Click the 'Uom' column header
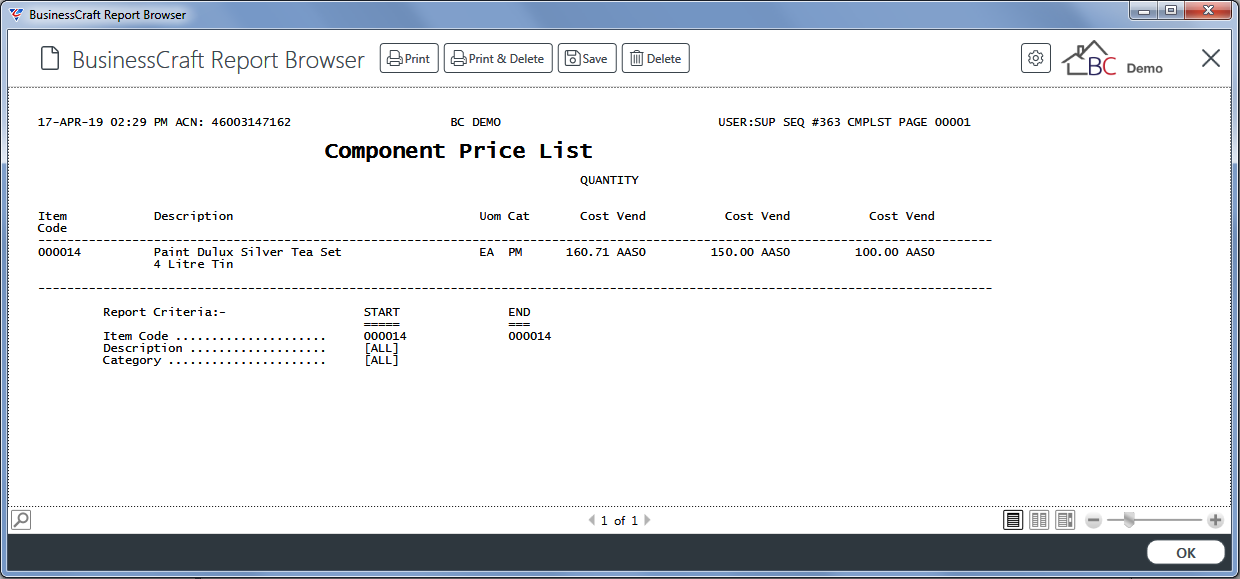 click(x=490, y=216)
